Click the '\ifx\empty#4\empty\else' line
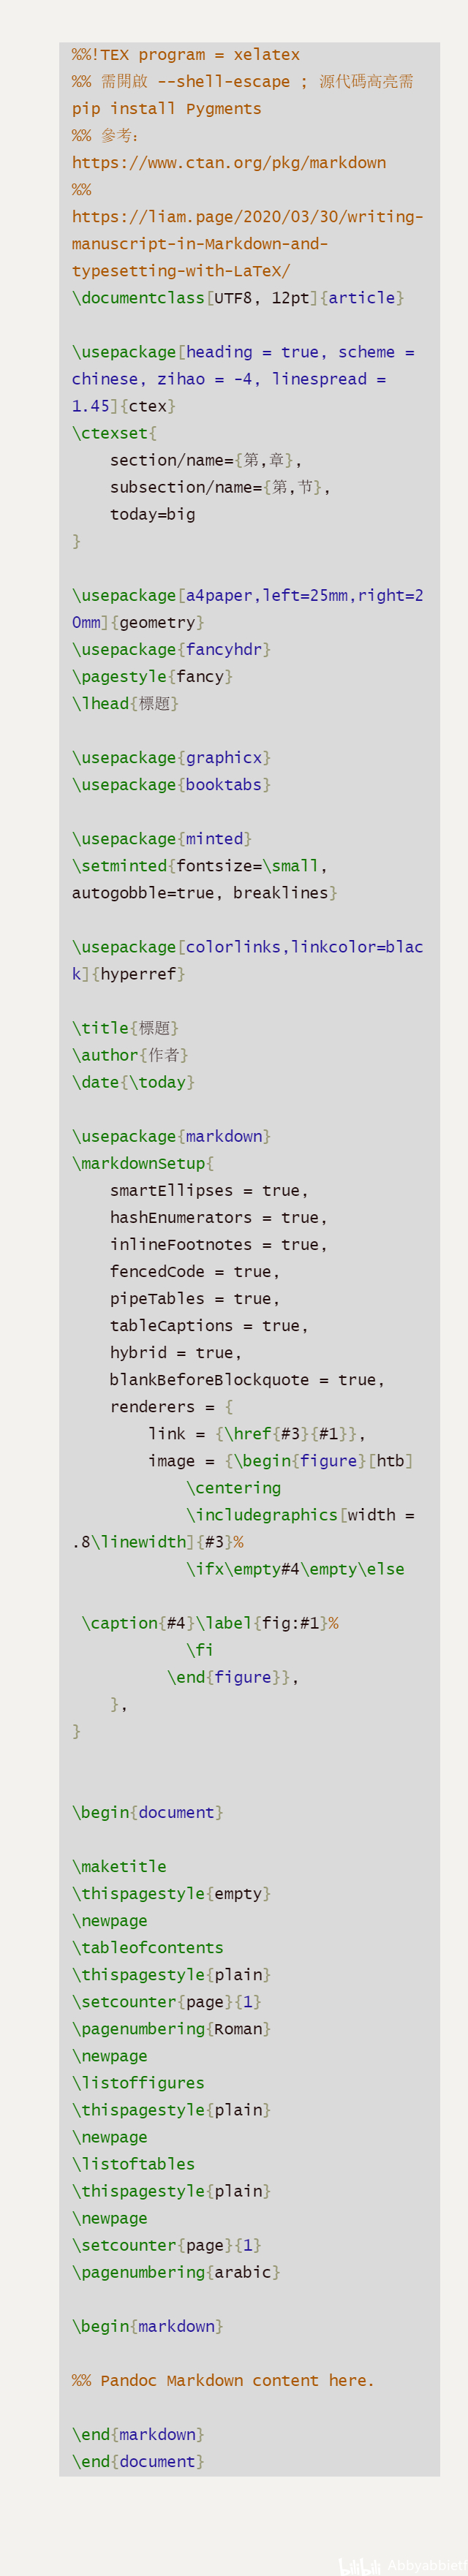Image resolution: width=468 pixels, height=2576 pixels. pos(295,1567)
